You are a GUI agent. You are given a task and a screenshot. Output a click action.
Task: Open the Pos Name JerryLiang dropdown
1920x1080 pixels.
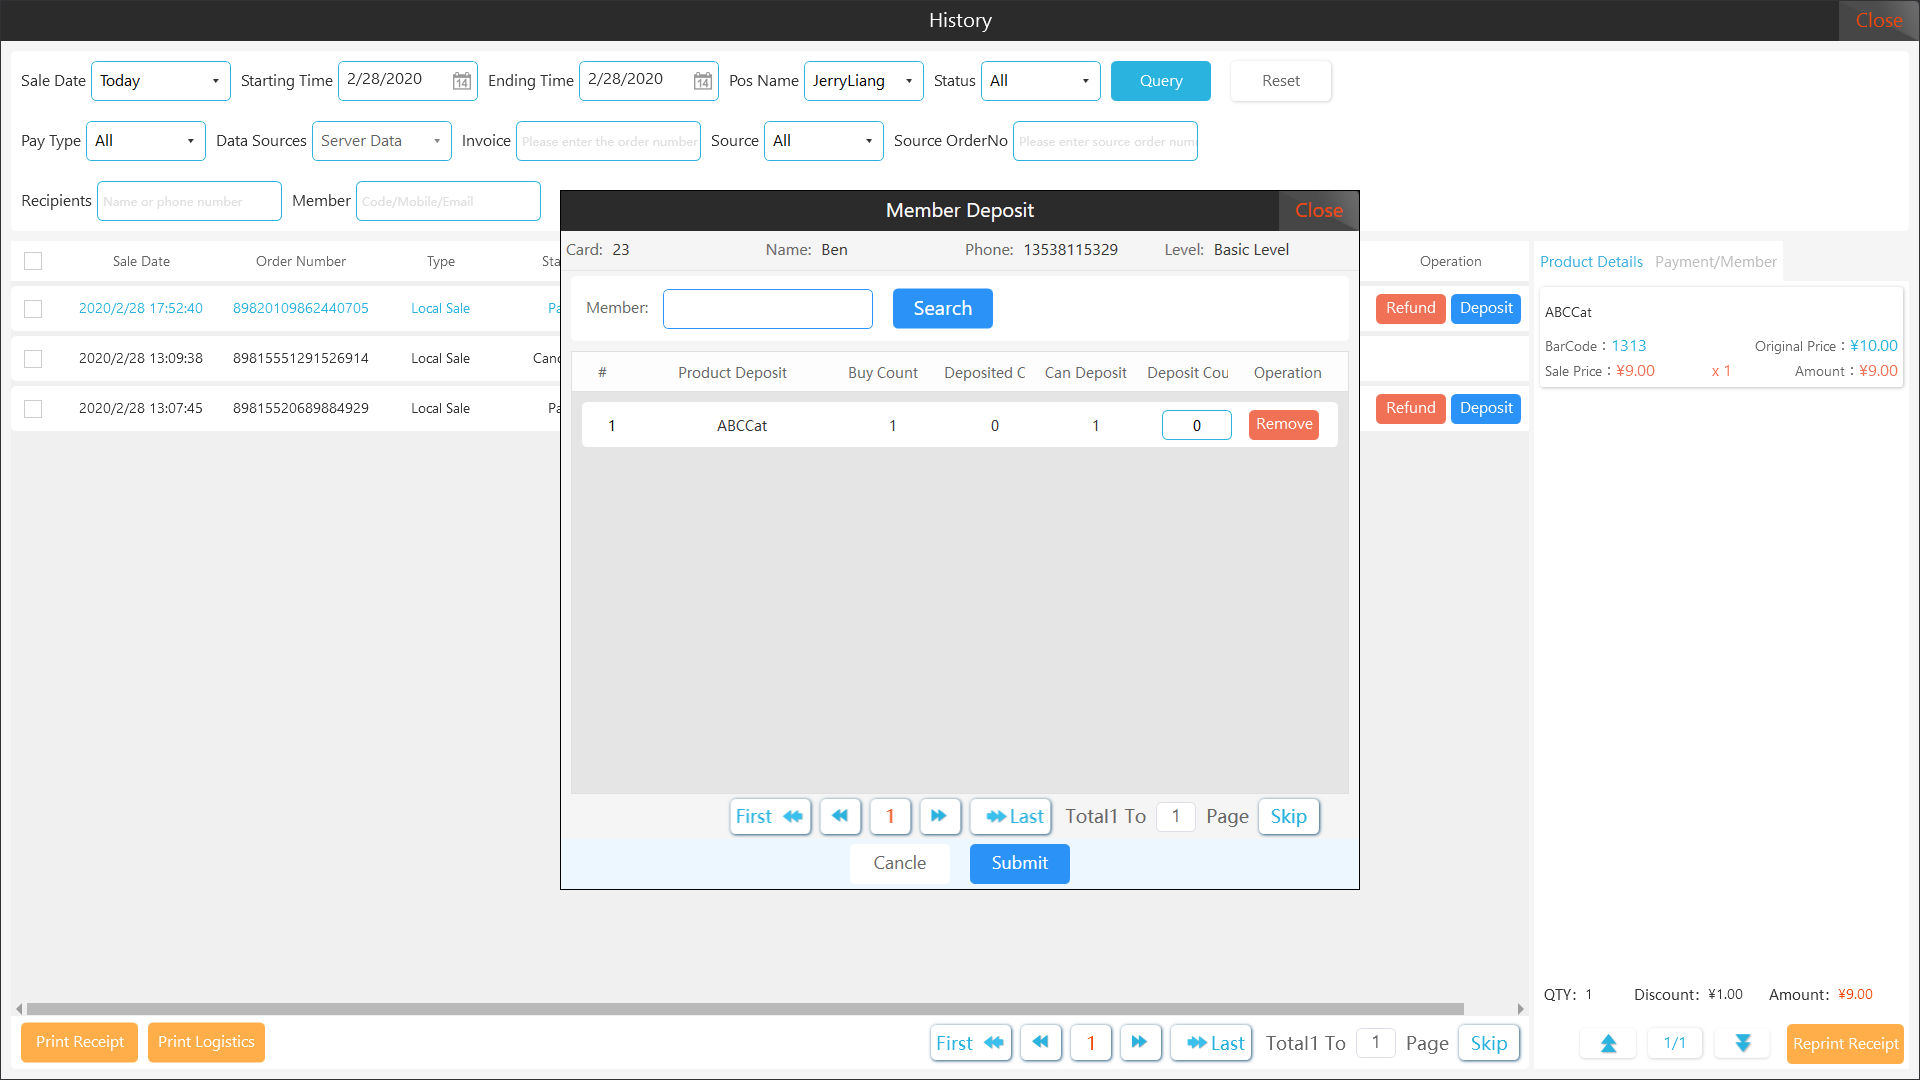pyautogui.click(x=863, y=81)
